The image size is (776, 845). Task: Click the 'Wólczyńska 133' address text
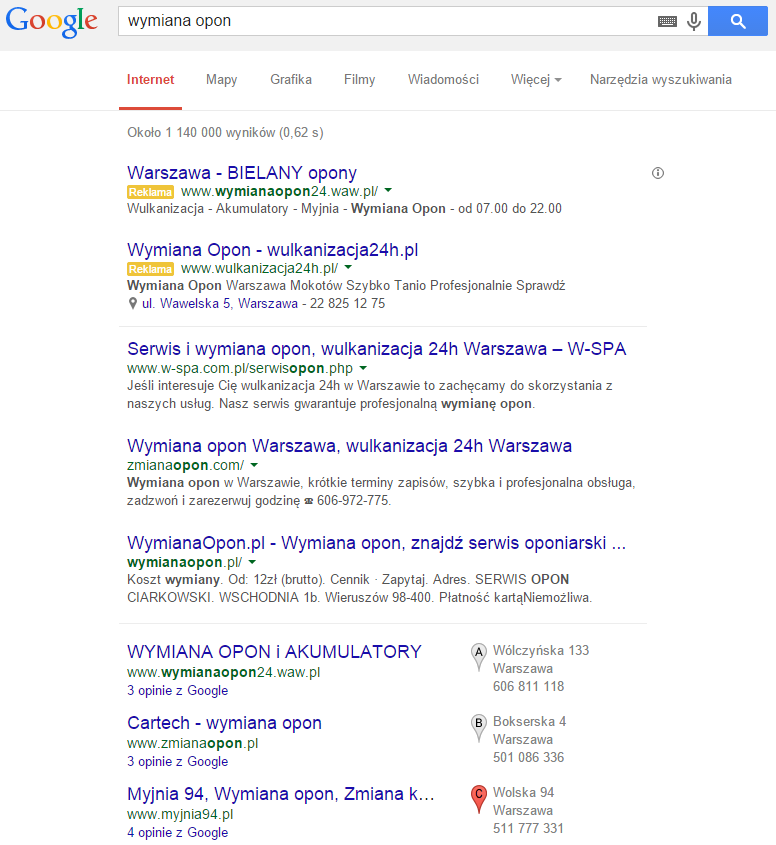pyautogui.click(x=541, y=650)
